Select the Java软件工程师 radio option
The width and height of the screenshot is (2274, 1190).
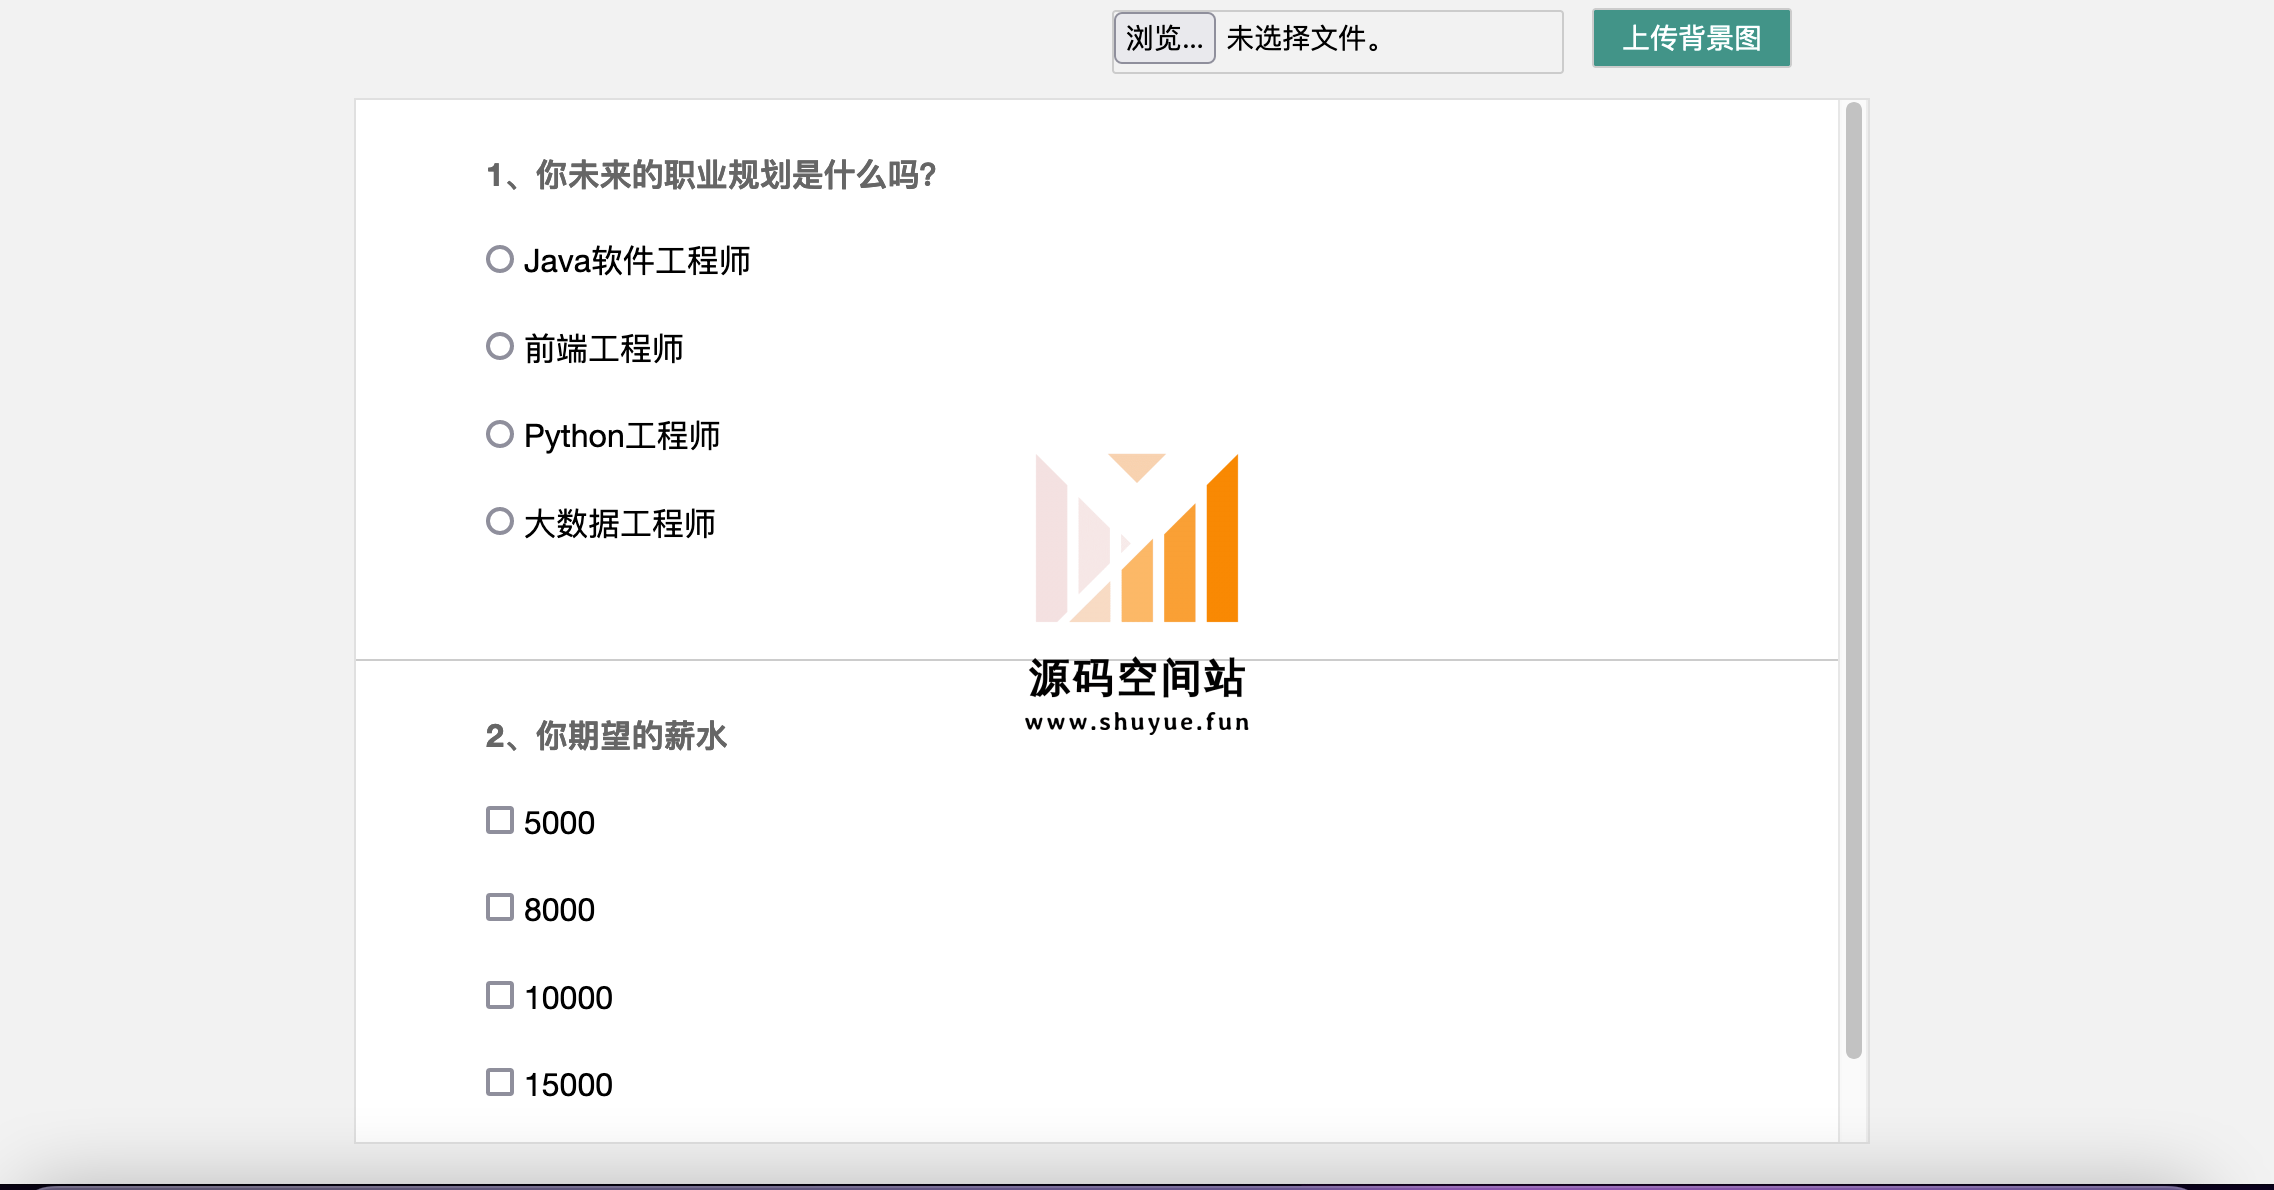[499, 259]
